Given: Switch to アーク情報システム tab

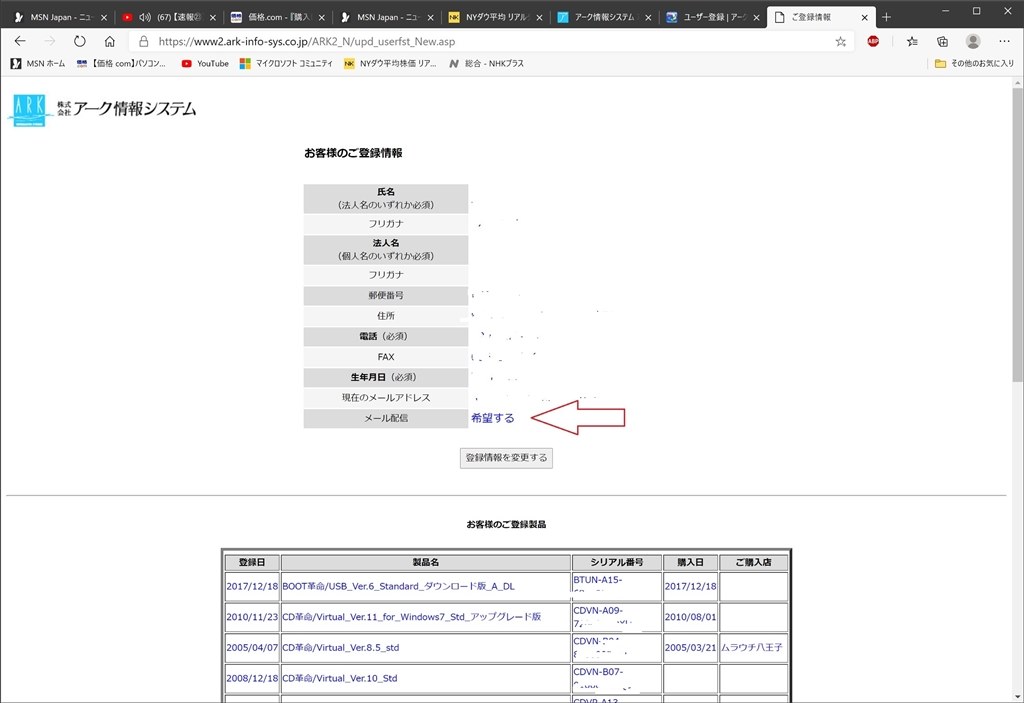Looking at the screenshot, I should point(603,18).
